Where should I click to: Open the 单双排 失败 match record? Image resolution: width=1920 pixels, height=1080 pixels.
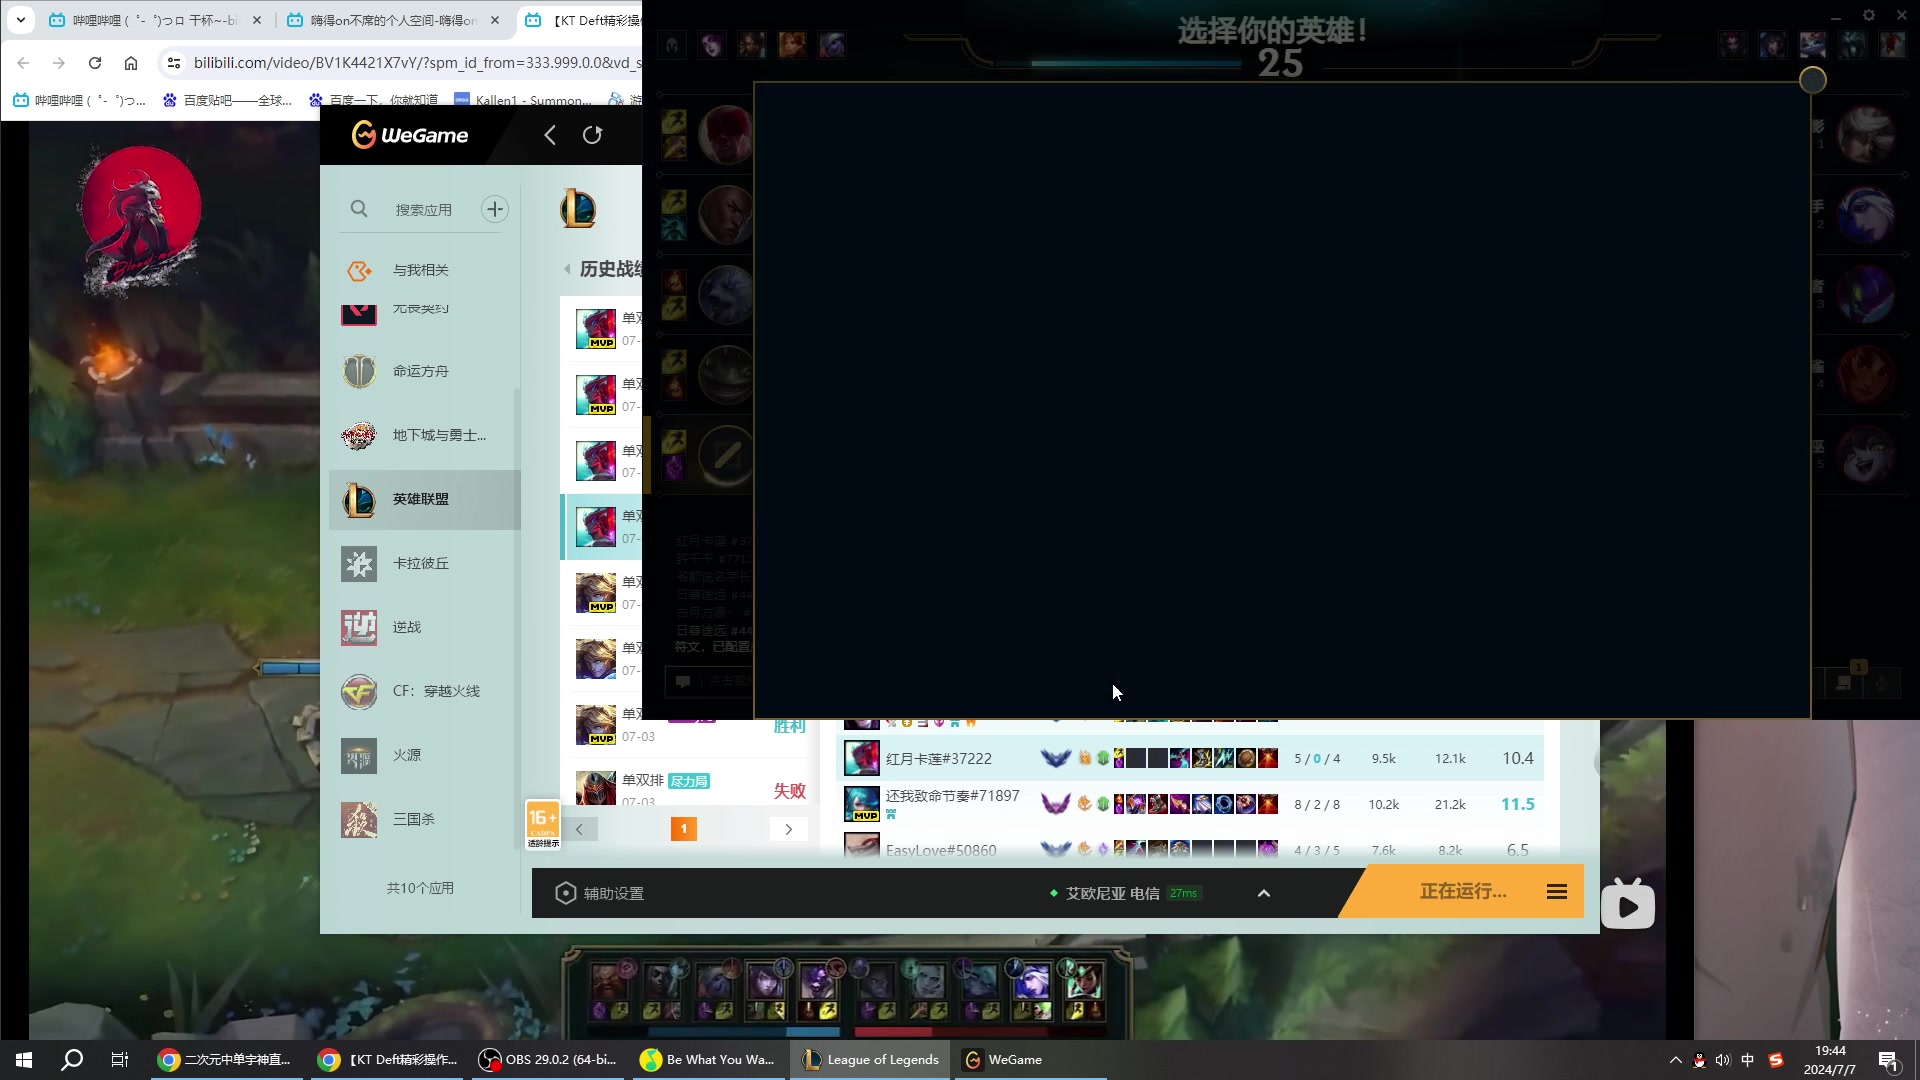pyautogui.click(x=690, y=788)
